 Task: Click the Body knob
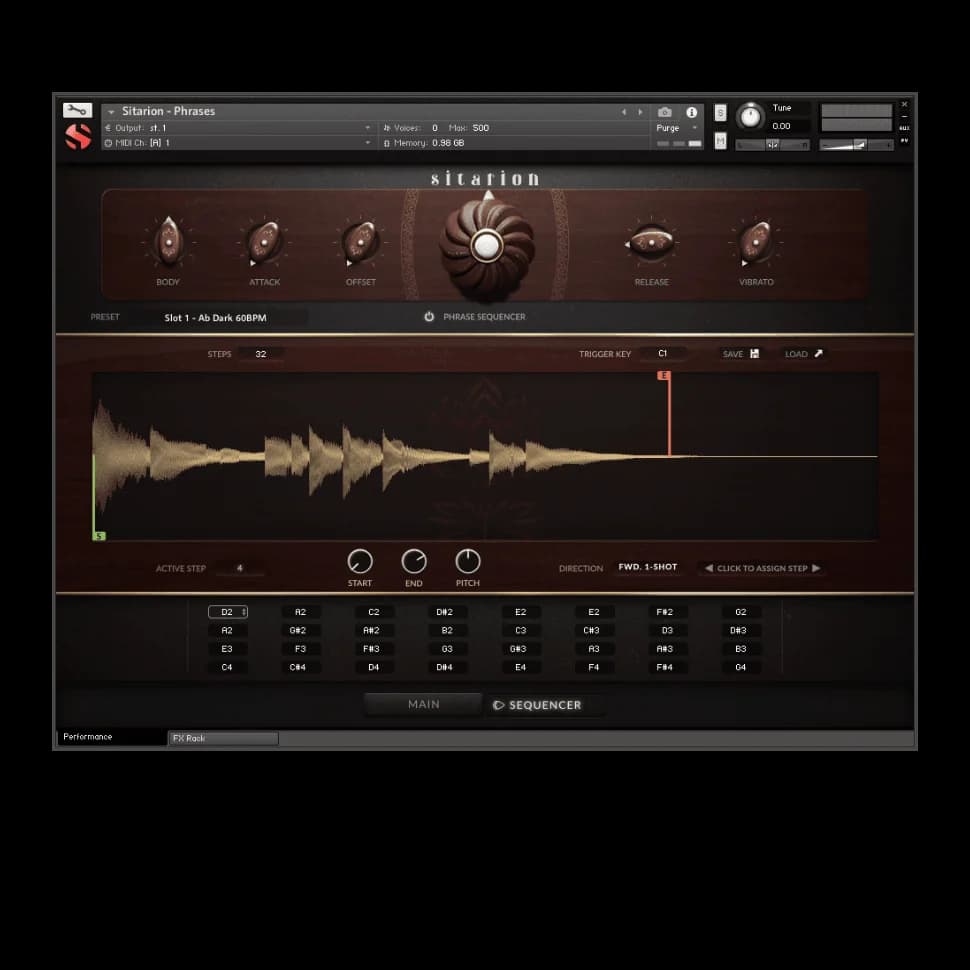pos(168,243)
